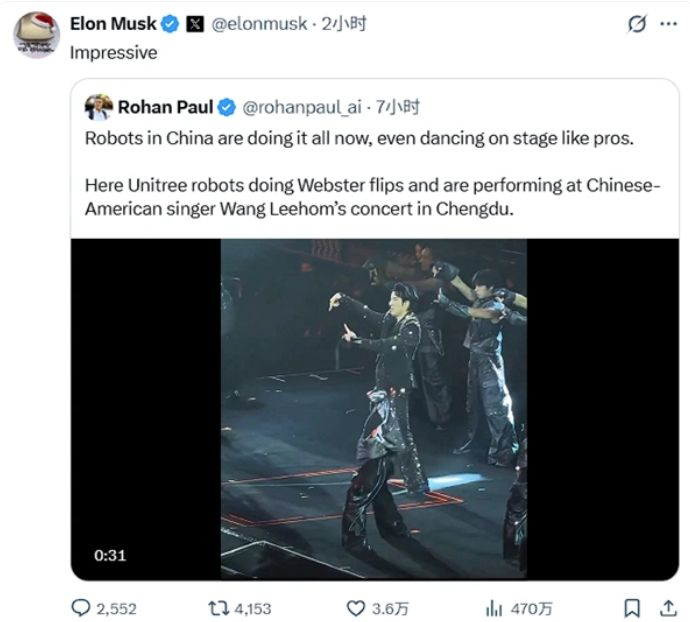Play the embedded concert video

click(374, 408)
